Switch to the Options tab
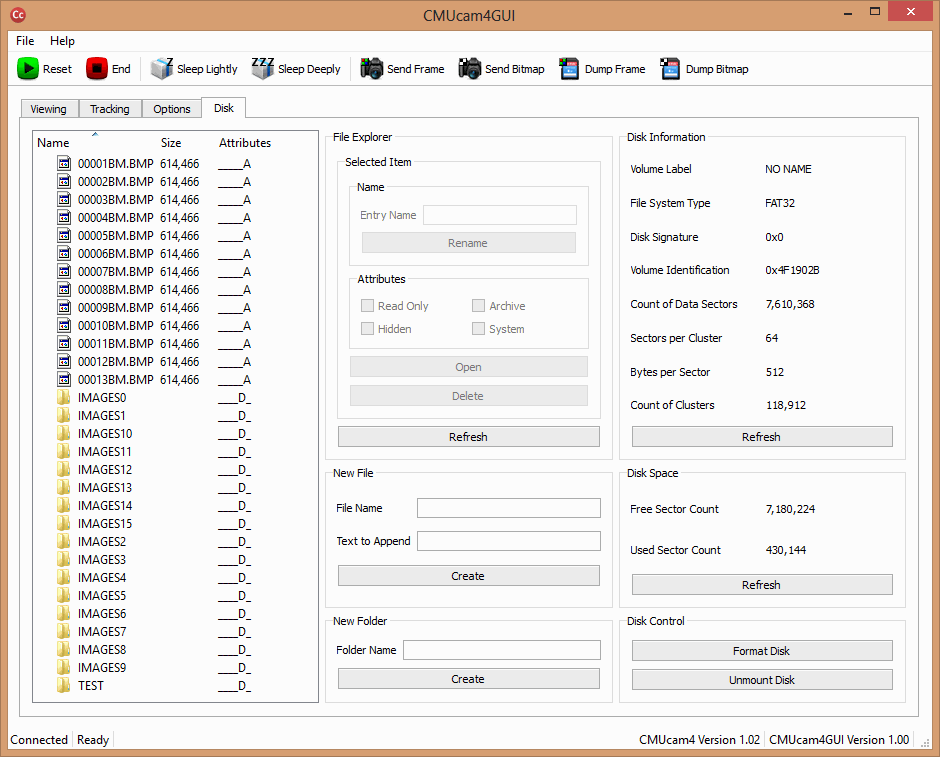Viewport: 940px width, 757px height. [x=172, y=108]
